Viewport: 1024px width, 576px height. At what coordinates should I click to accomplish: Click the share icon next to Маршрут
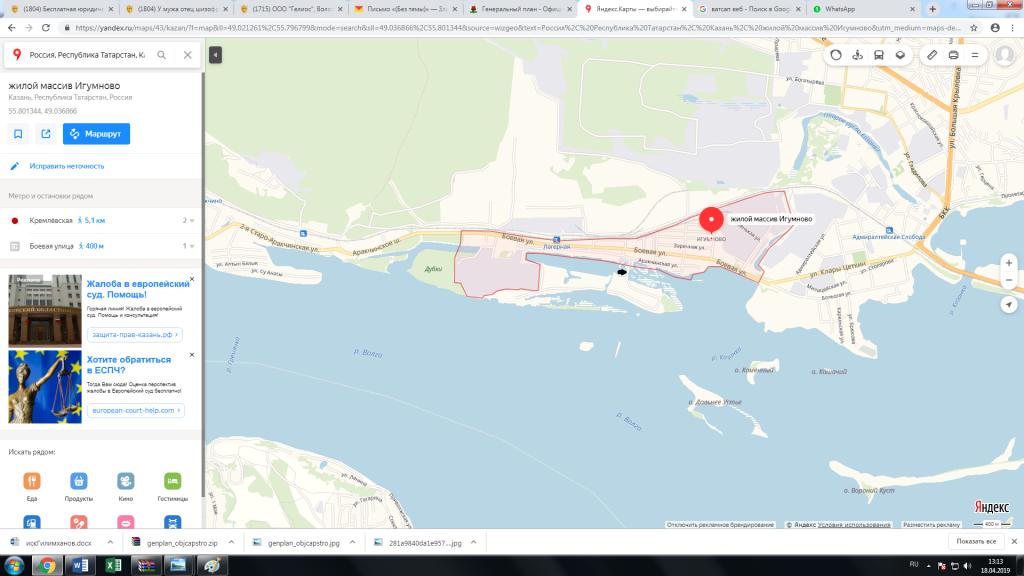pyautogui.click(x=46, y=134)
